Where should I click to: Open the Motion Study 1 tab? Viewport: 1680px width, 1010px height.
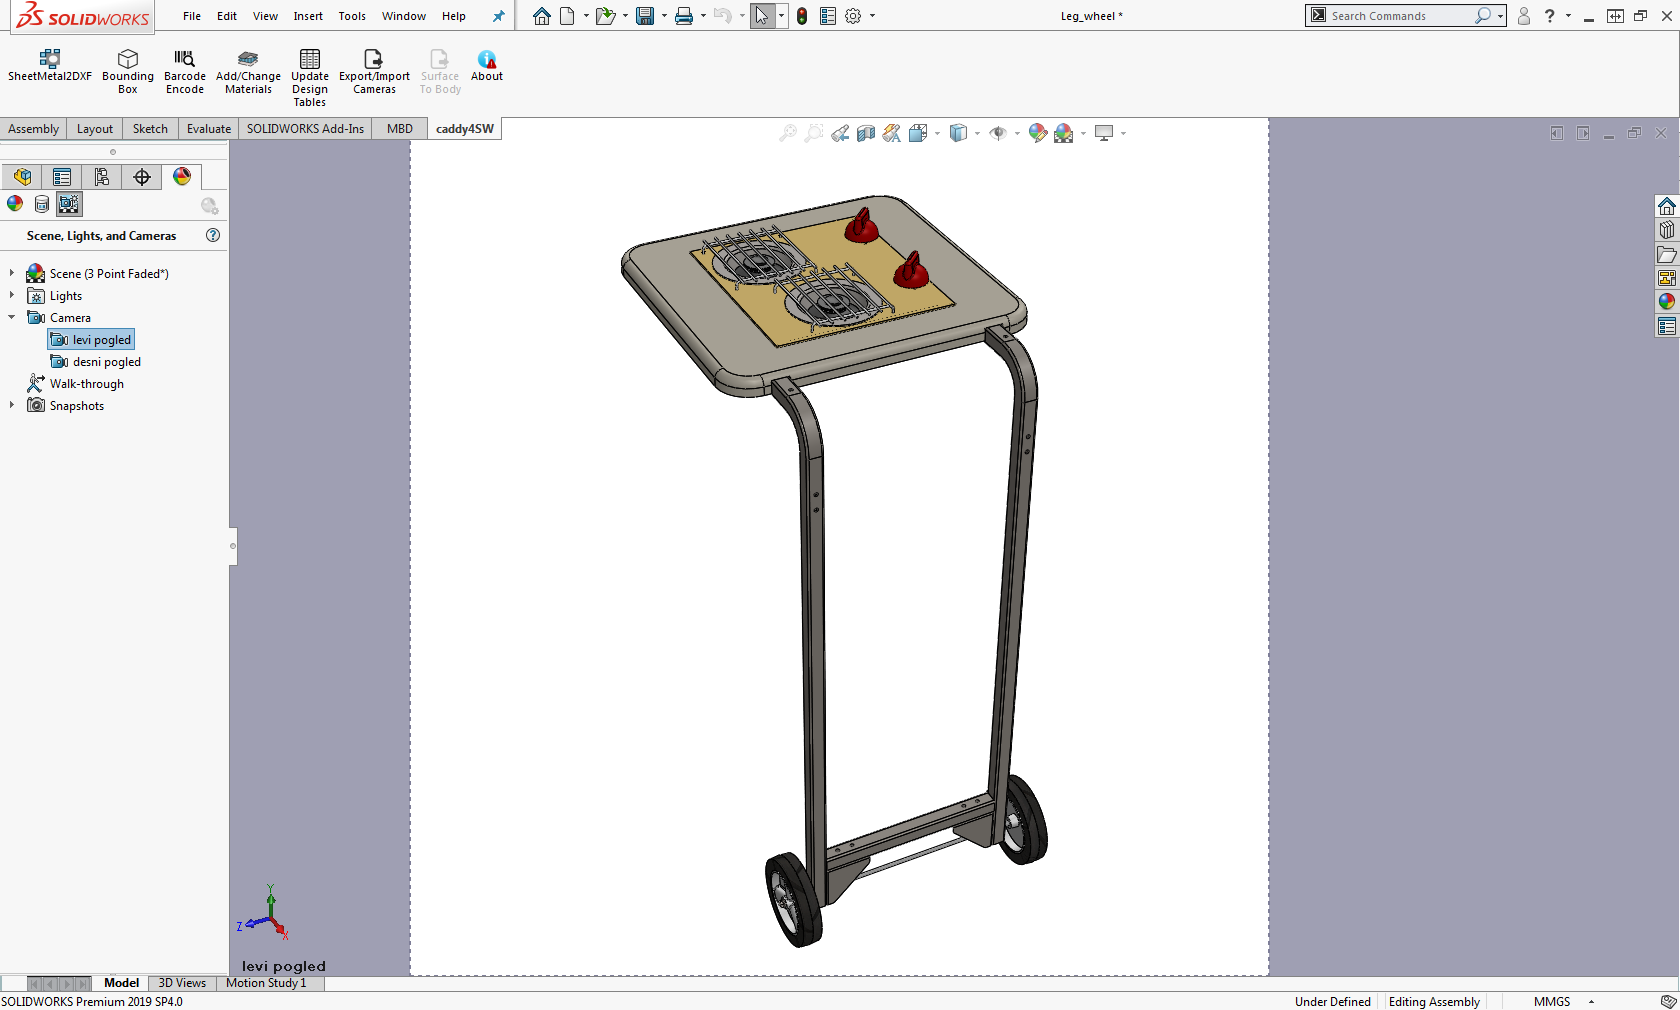pos(265,983)
